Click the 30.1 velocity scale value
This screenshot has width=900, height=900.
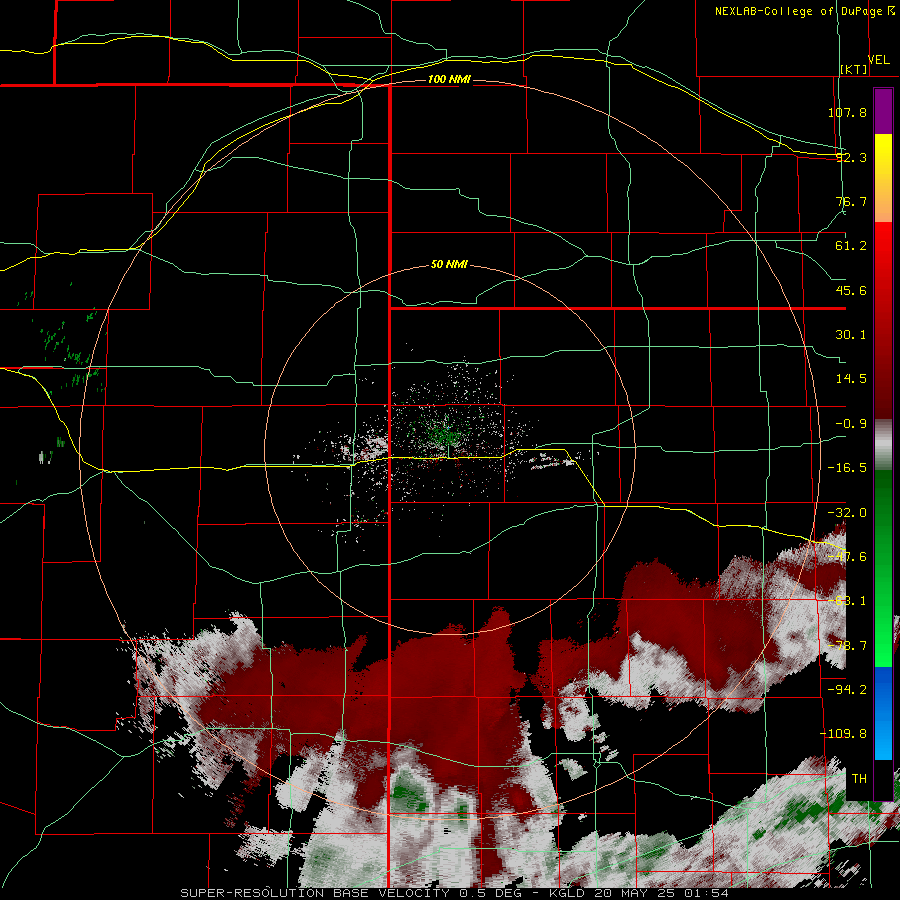(851, 335)
